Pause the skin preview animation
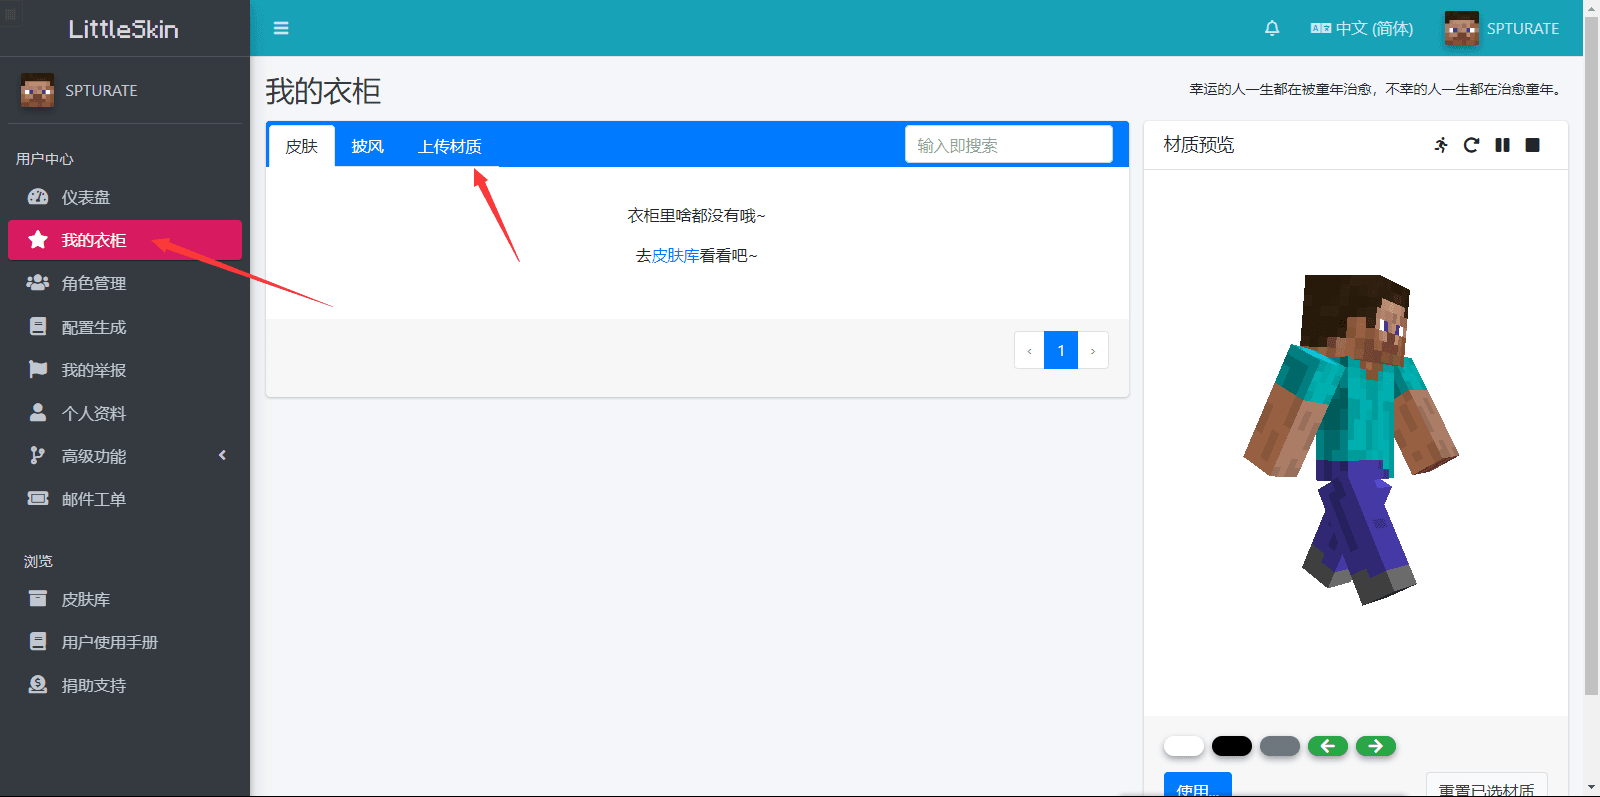The image size is (1600, 797). click(1502, 145)
